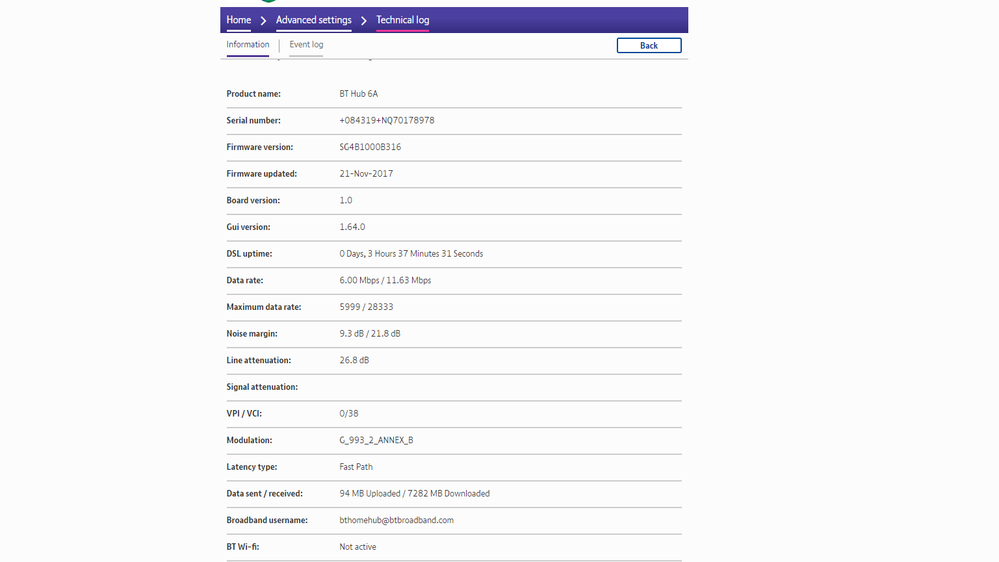Click the Serial number label
999x562 pixels.
(253, 120)
